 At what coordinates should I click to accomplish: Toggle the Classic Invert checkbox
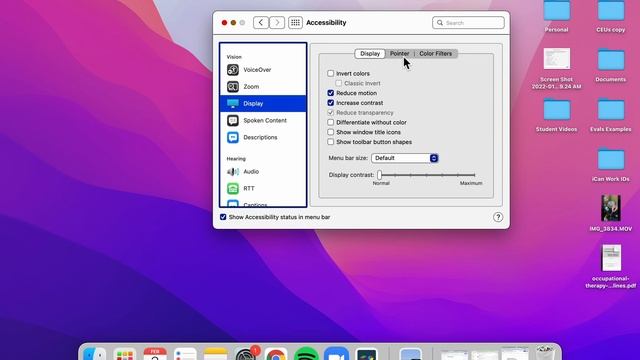339,83
